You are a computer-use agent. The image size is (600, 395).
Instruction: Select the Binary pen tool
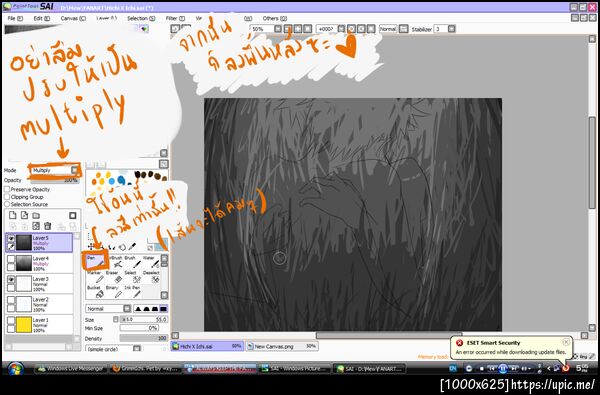click(114, 291)
